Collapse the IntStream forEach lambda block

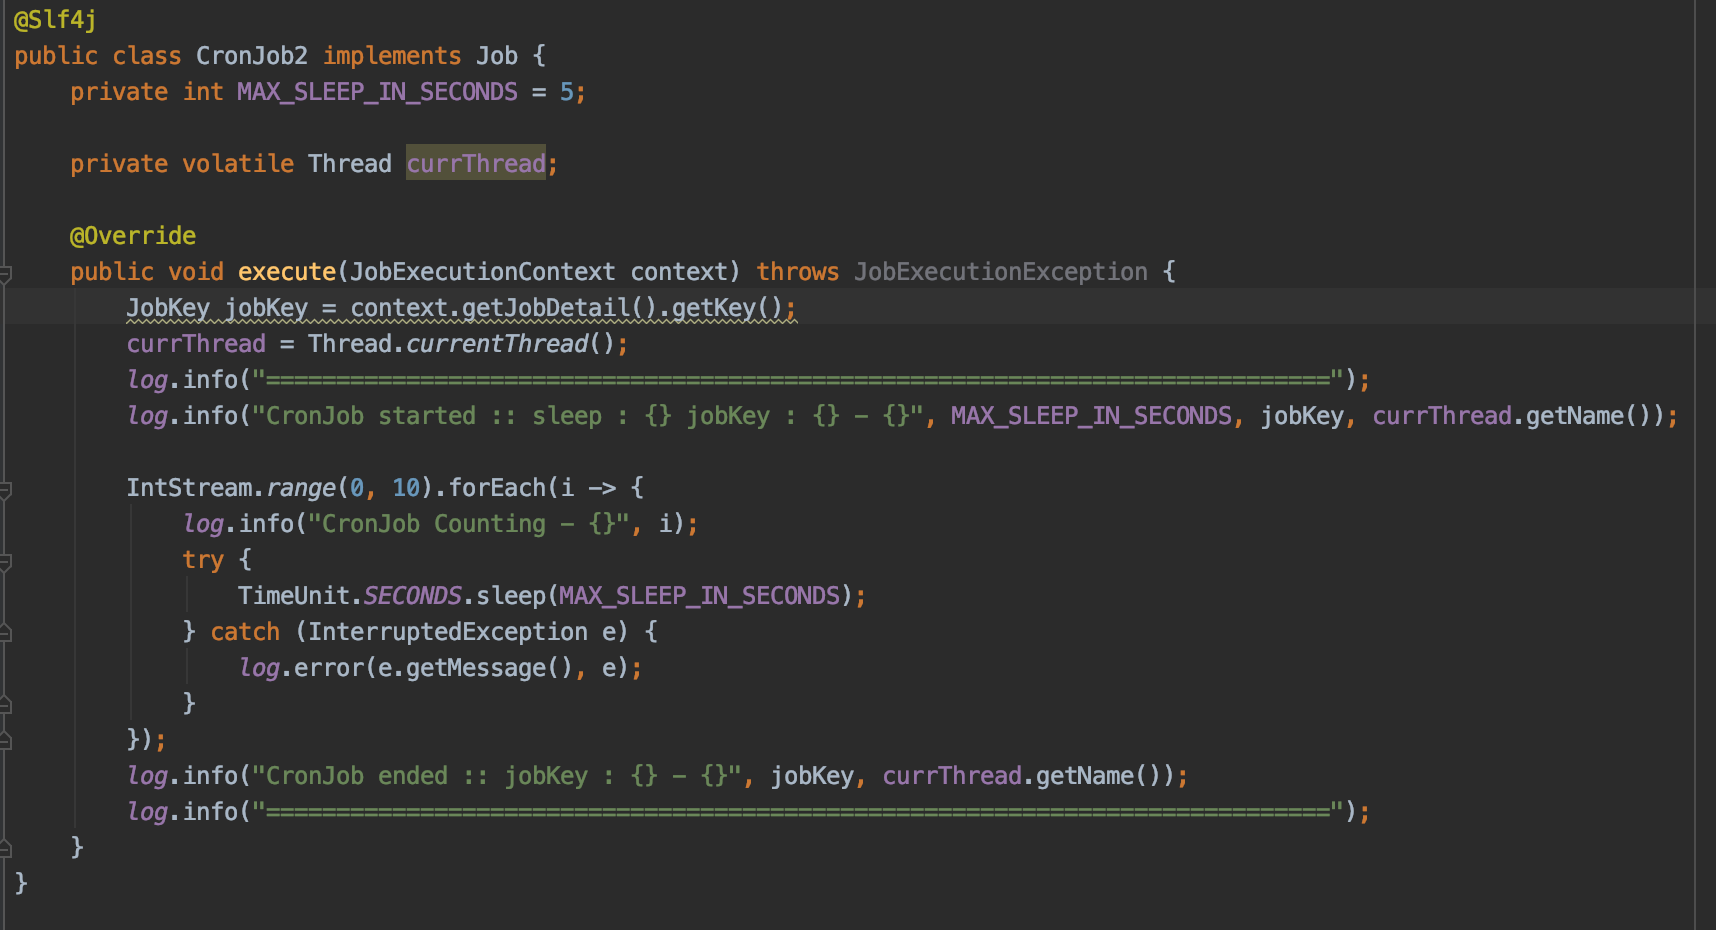5,489
